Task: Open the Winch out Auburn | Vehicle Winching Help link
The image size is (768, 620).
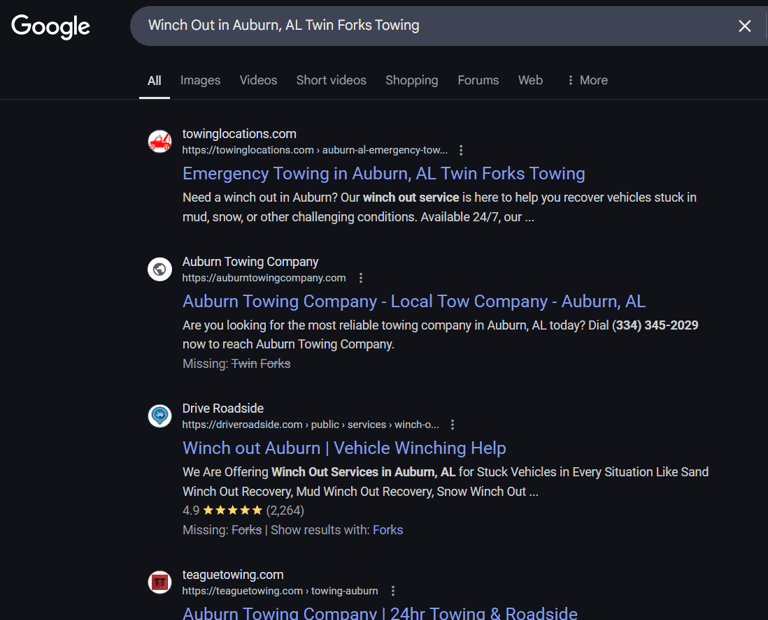Action: pos(344,448)
